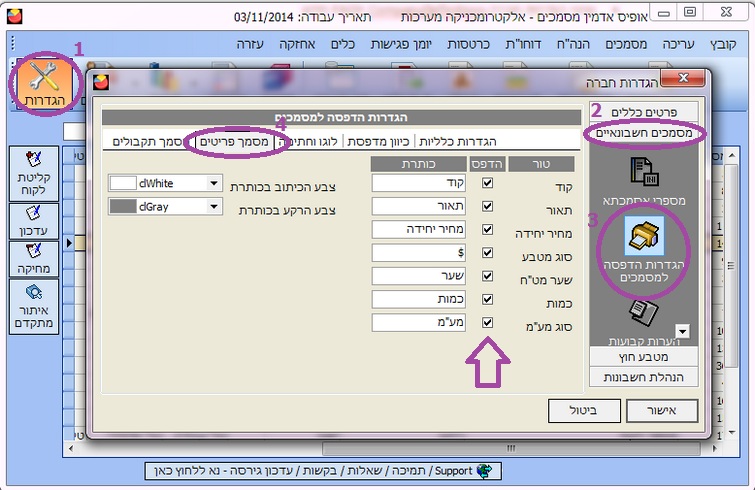Click the הגדרות settings toolbar icon
Viewport: 755px width, 490px height.
pos(40,83)
